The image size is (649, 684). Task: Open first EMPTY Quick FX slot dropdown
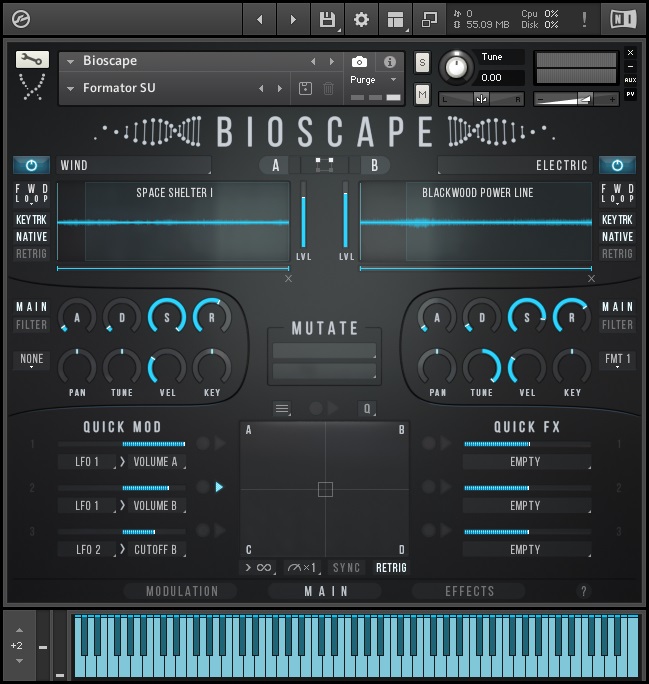[x=527, y=462]
